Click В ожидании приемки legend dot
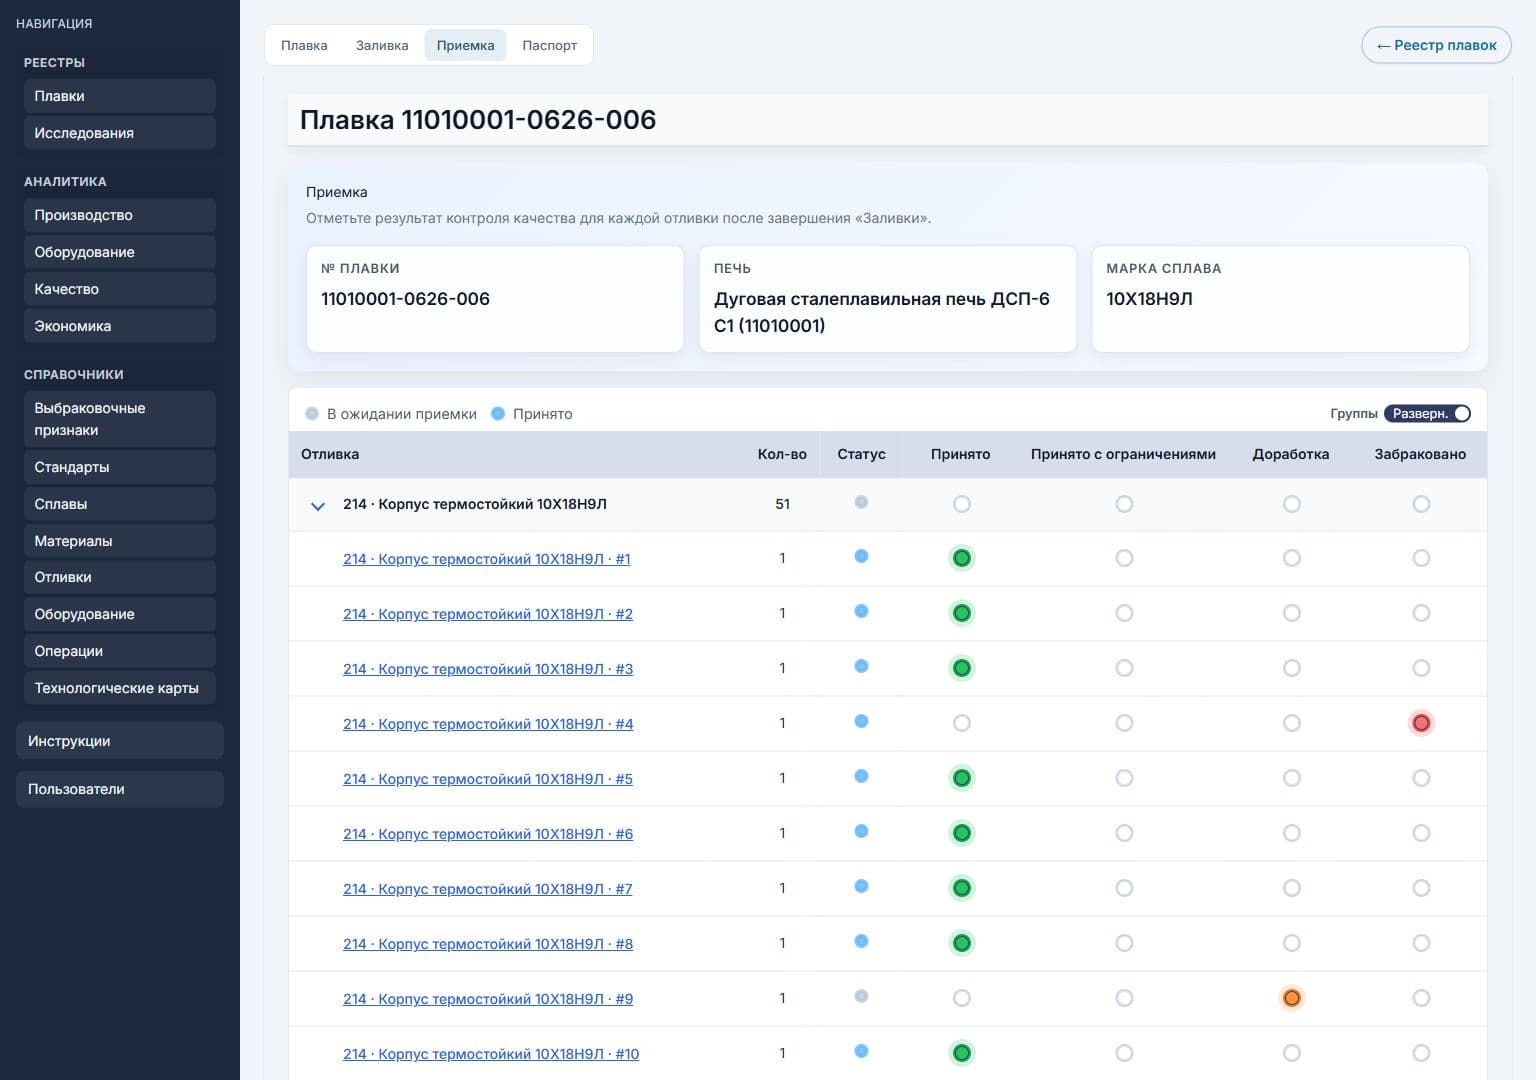Image resolution: width=1536 pixels, height=1080 pixels. [312, 414]
